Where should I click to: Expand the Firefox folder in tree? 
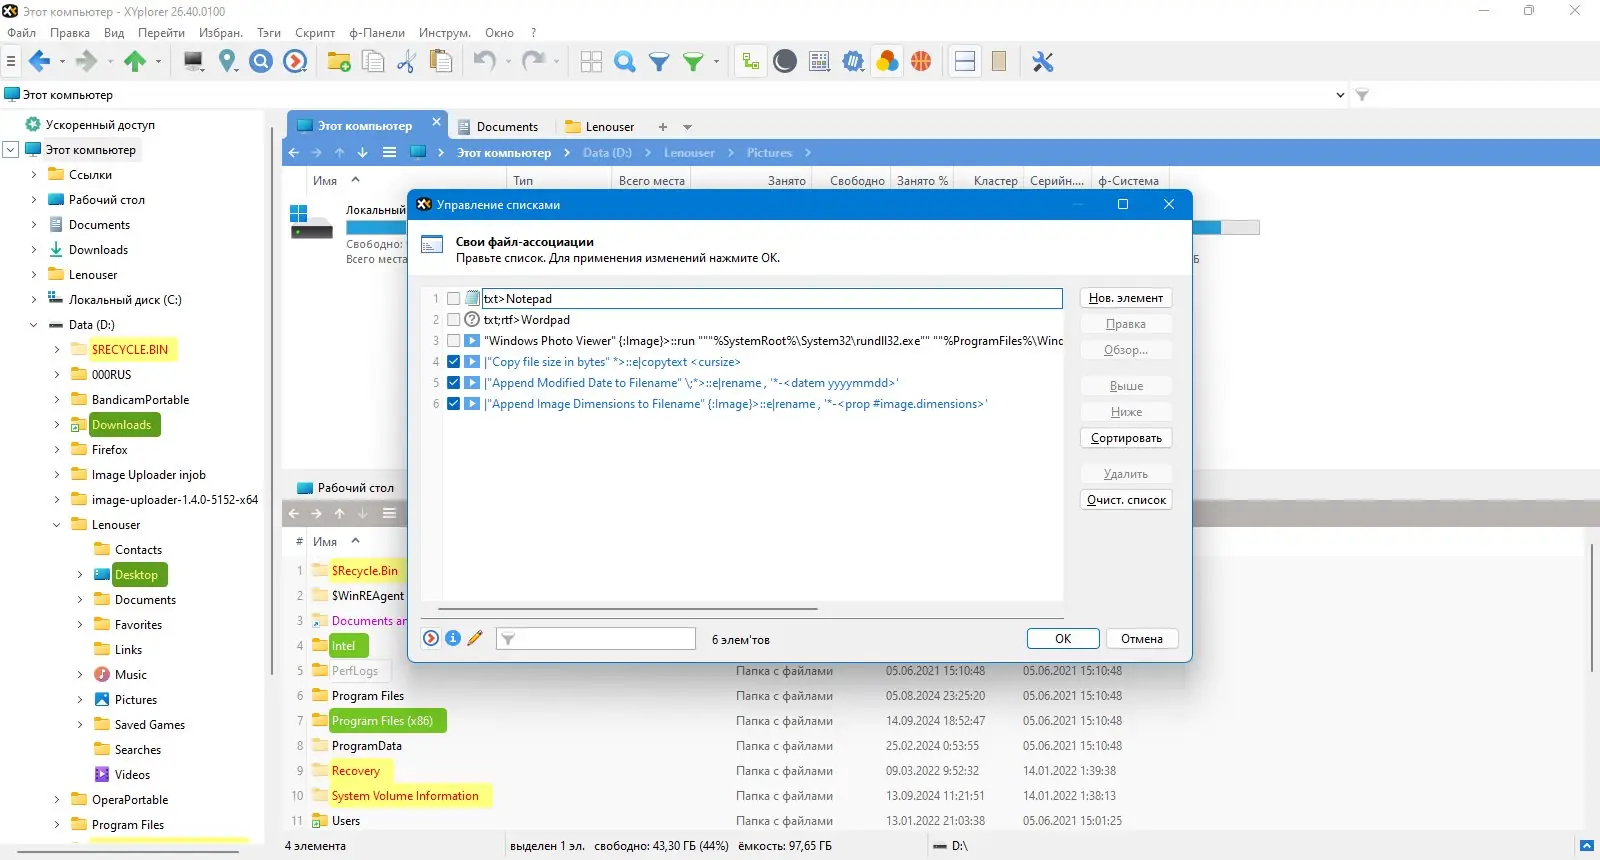[56, 450]
